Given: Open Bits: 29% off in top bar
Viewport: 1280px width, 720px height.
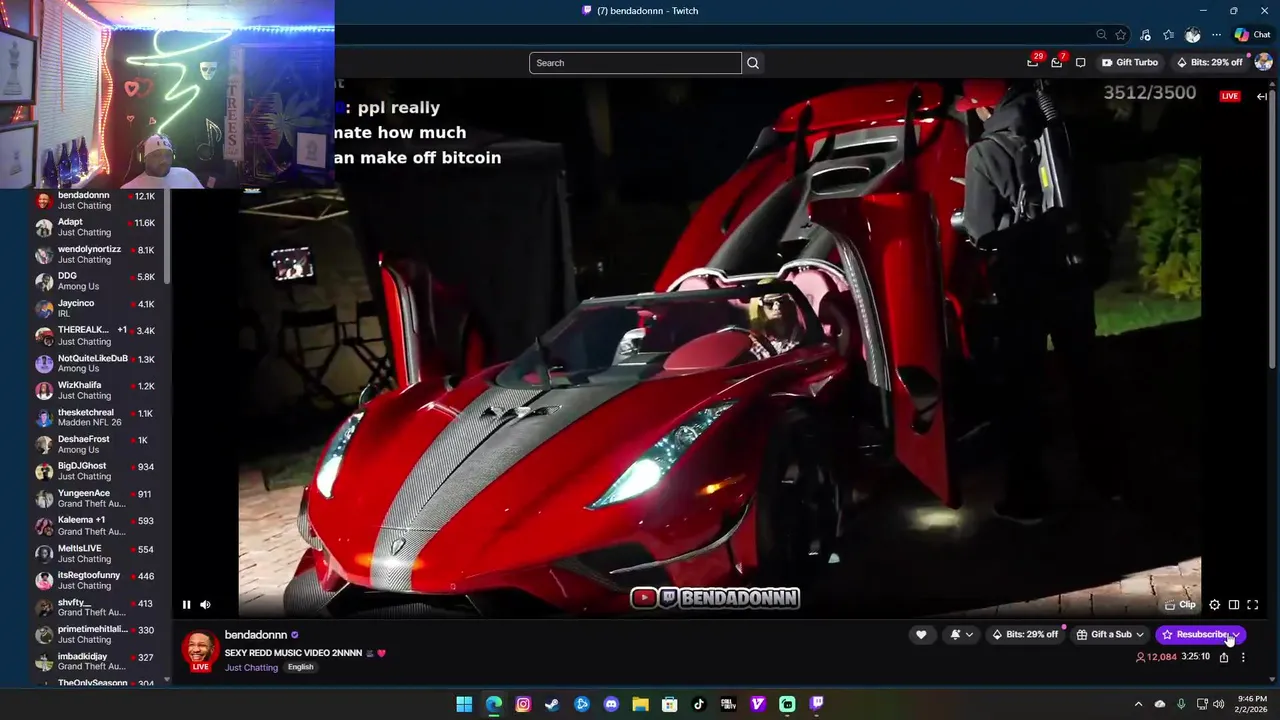Looking at the screenshot, I should 1210,62.
